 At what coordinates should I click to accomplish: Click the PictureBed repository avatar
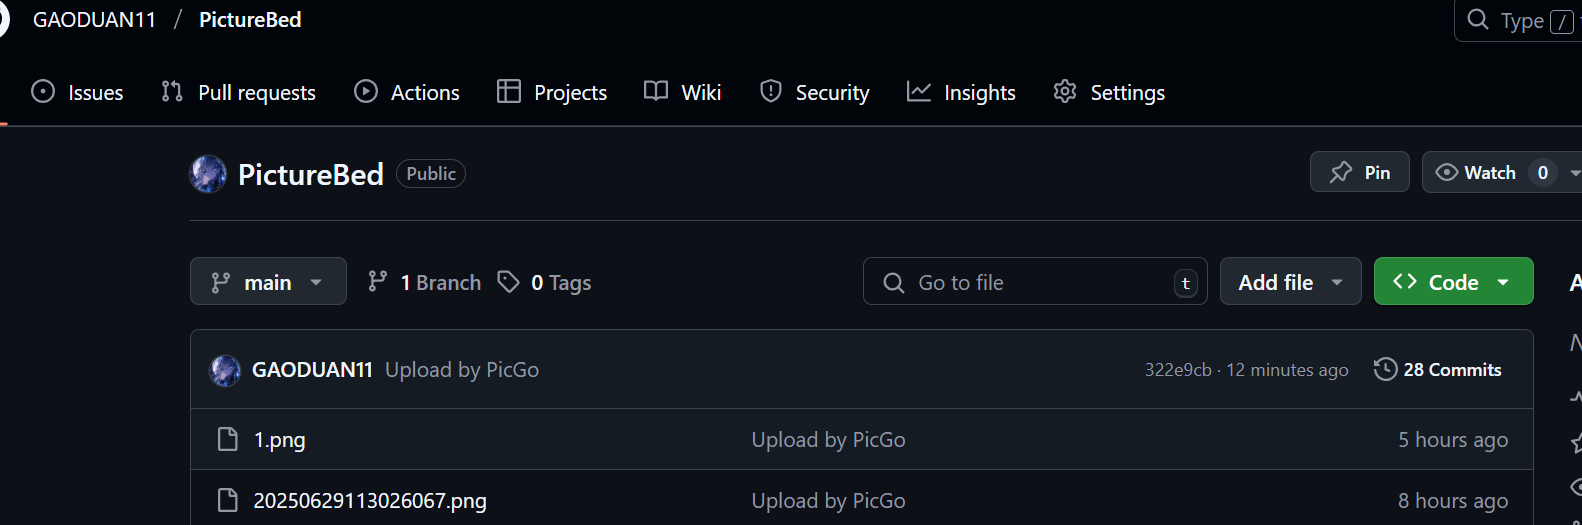pos(208,174)
